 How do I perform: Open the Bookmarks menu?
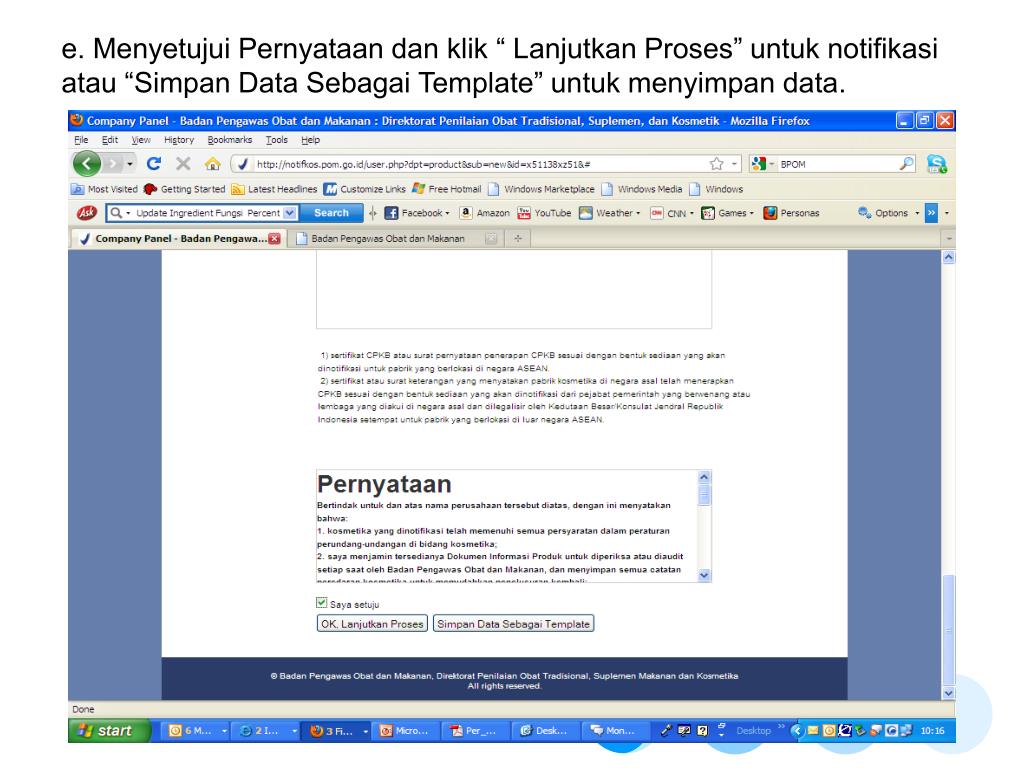tap(228, 140)
